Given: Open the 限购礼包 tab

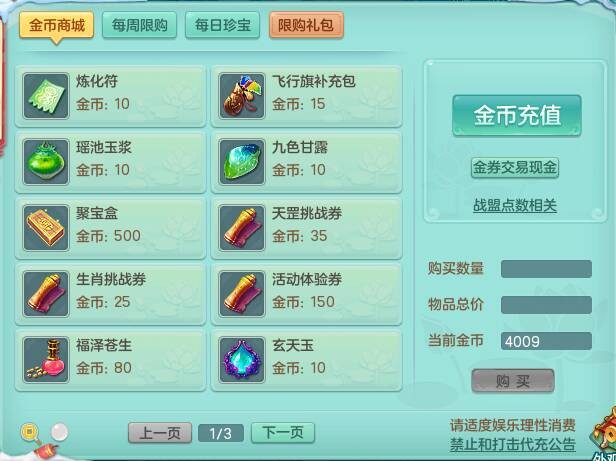Looking at the screenshot, I should tap(306, 25).
